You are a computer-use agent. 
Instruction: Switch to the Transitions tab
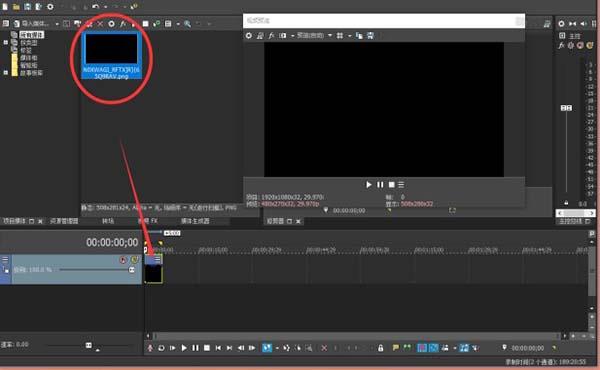(108, 221)
